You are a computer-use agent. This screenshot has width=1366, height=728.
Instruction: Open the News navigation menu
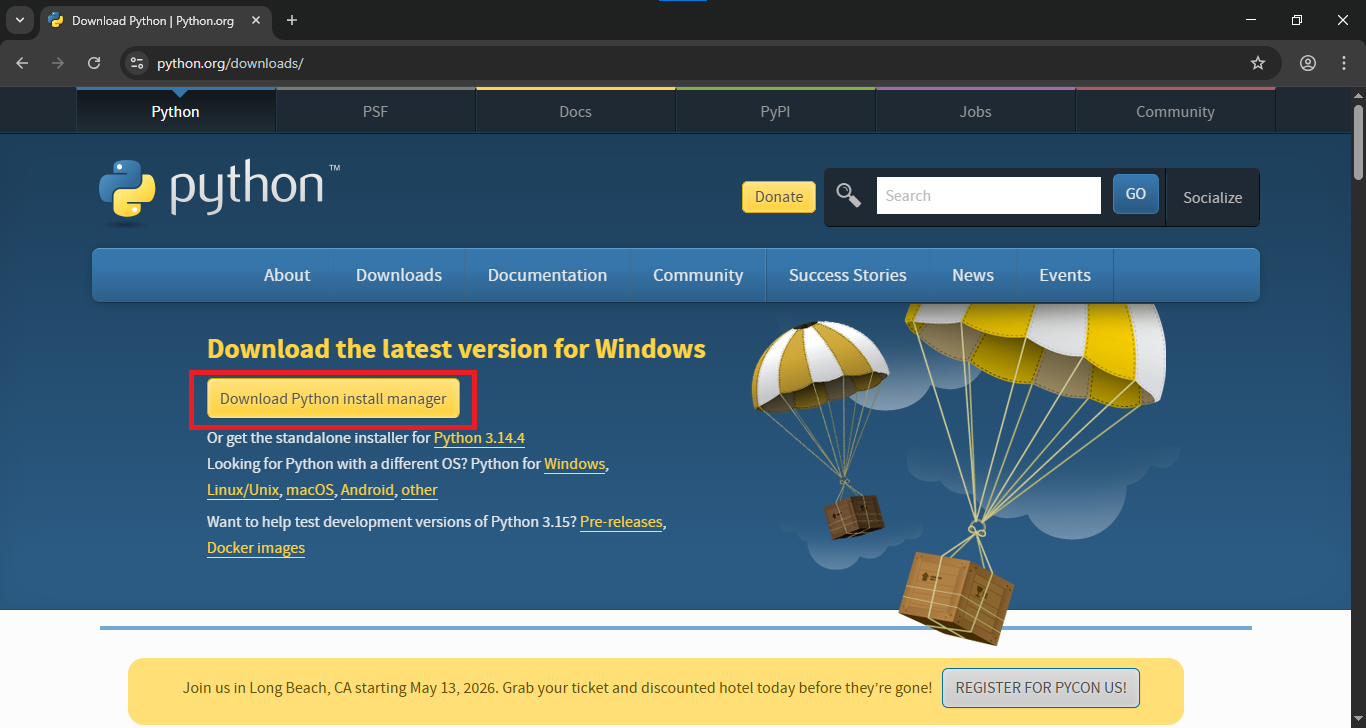973,275
